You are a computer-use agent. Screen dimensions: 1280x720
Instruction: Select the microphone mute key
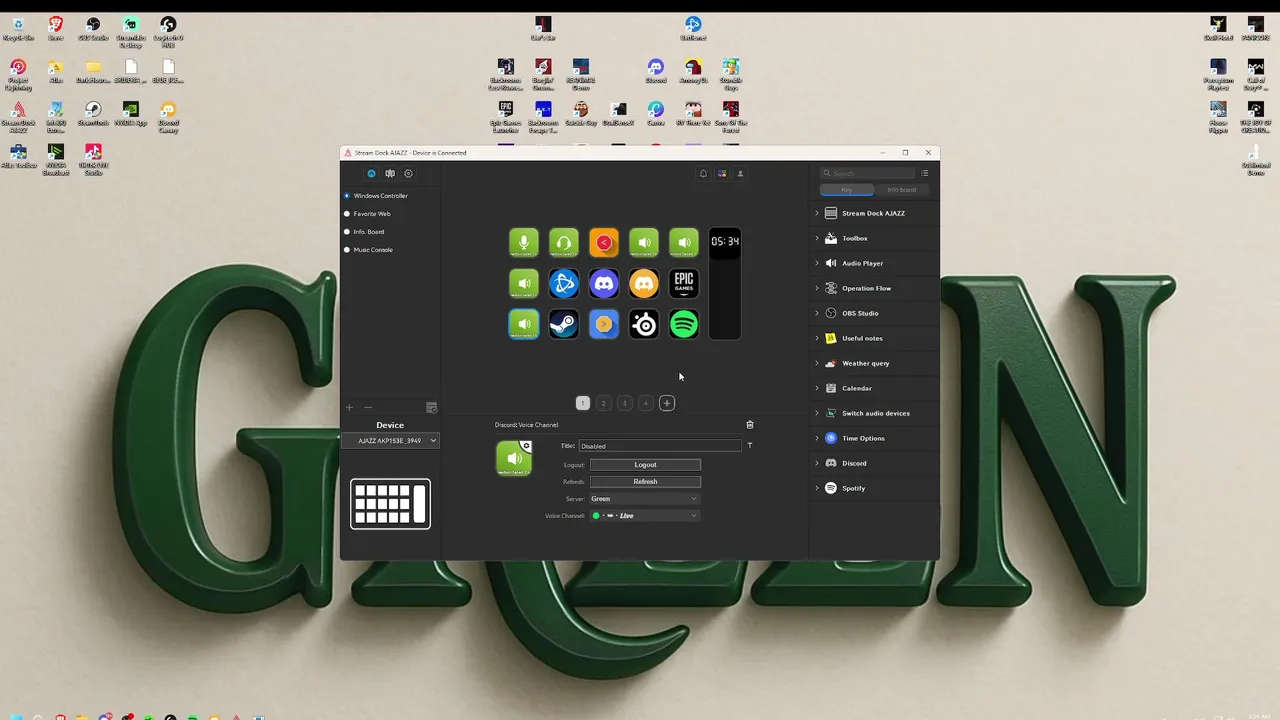(524, 242)
